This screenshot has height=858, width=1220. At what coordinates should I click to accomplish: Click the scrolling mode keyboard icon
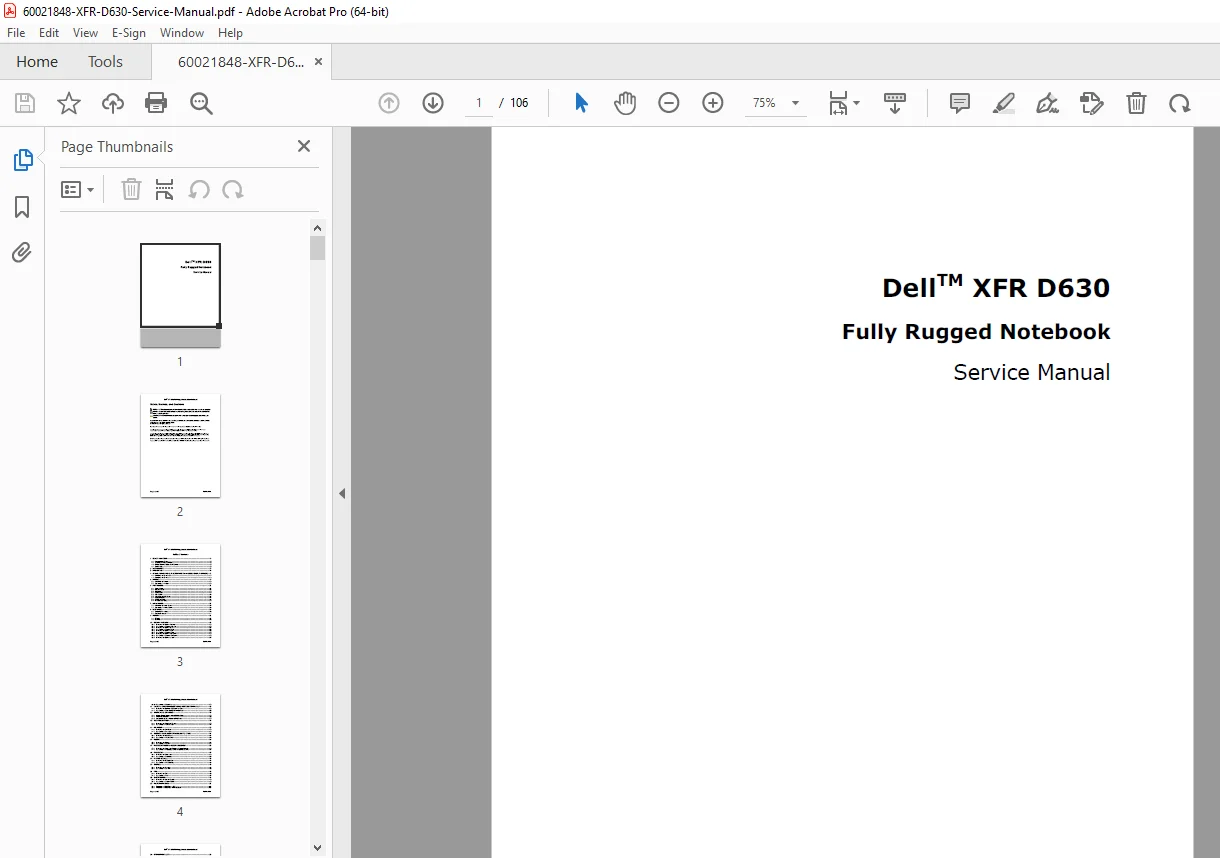tap(895, 103)
